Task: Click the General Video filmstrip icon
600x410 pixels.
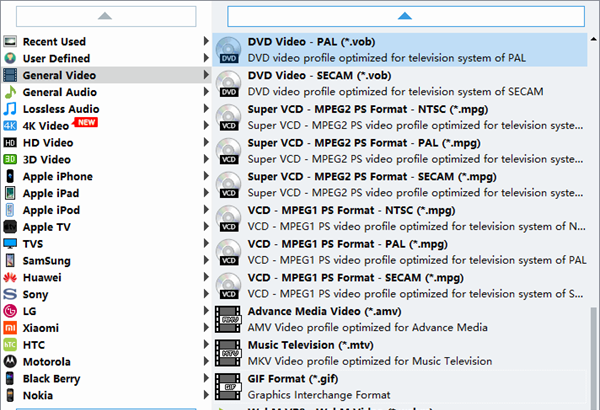Action: point(10,75)
